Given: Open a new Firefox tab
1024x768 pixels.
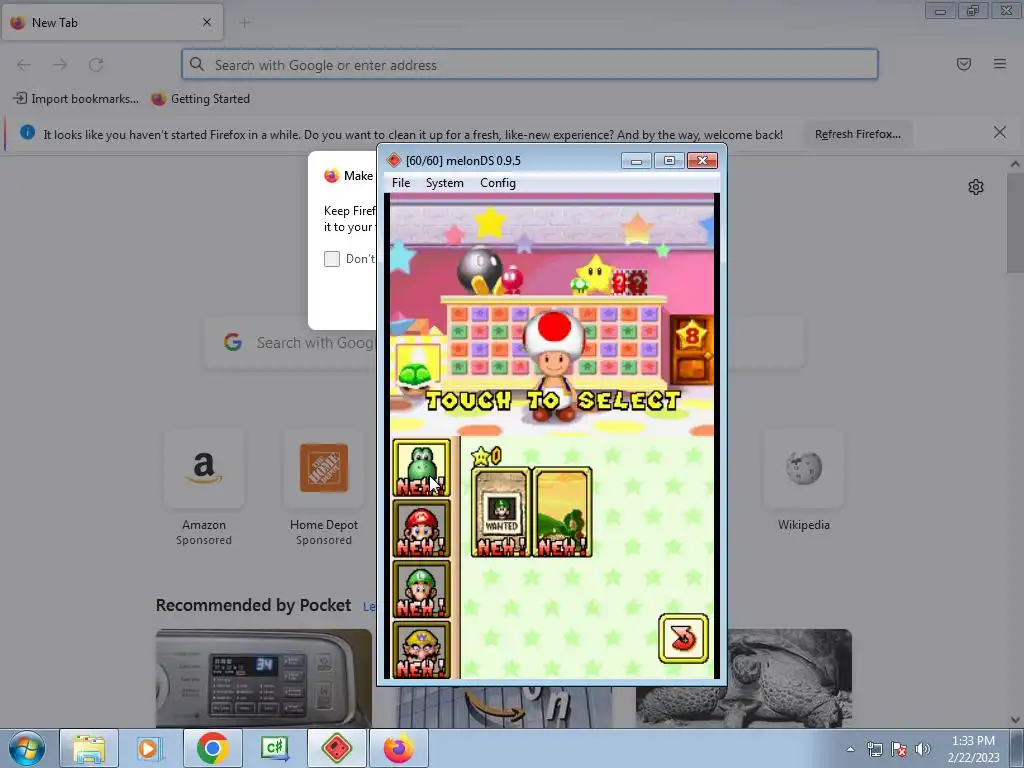Looking at the screenshot, I should point(245,23).
